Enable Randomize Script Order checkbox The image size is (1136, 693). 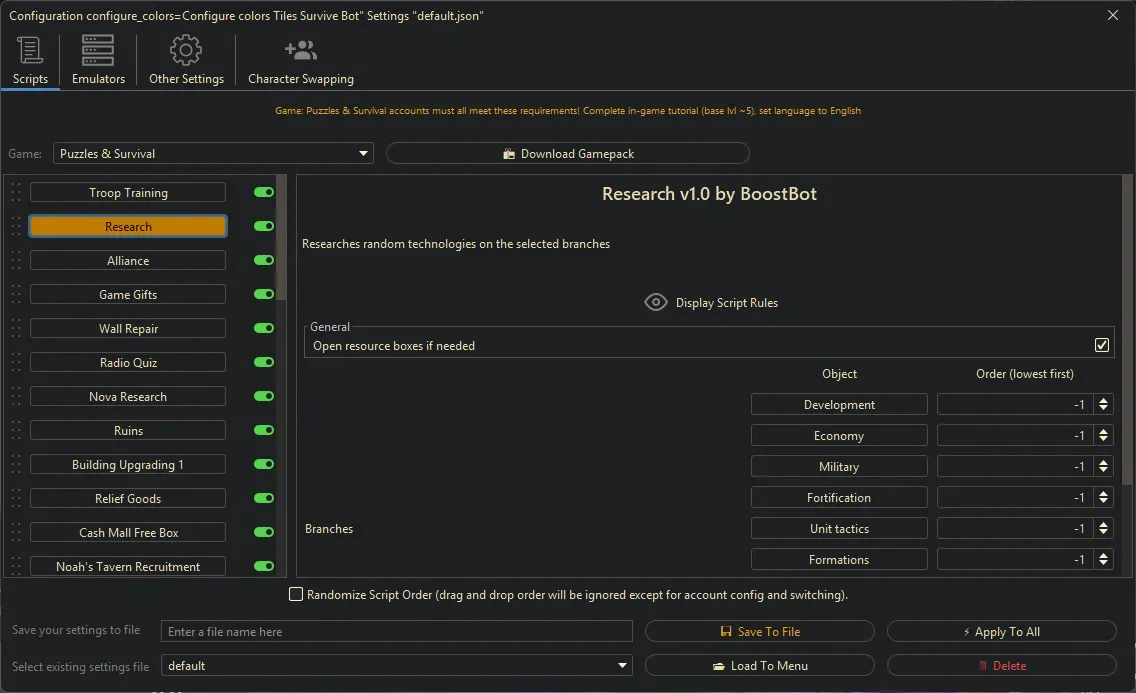pos(296,595)
